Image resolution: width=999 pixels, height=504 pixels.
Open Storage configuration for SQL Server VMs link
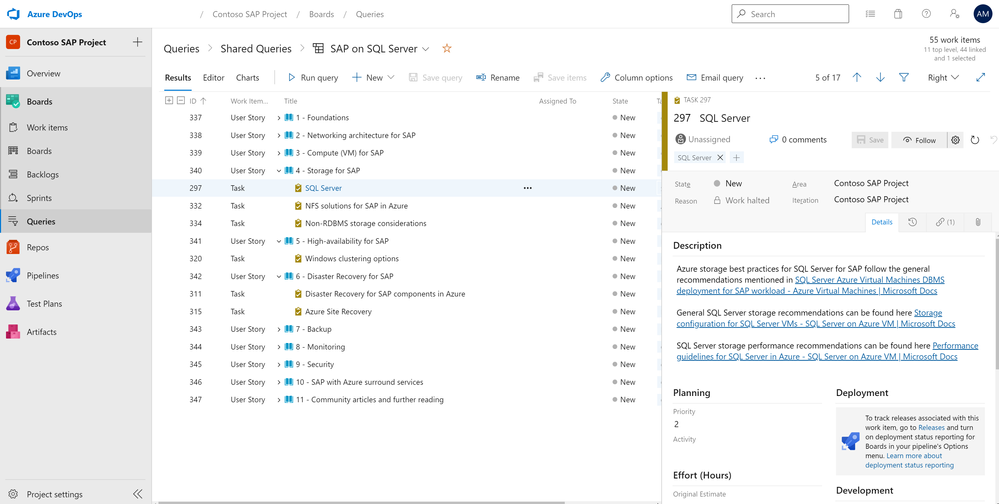[816, 319]
